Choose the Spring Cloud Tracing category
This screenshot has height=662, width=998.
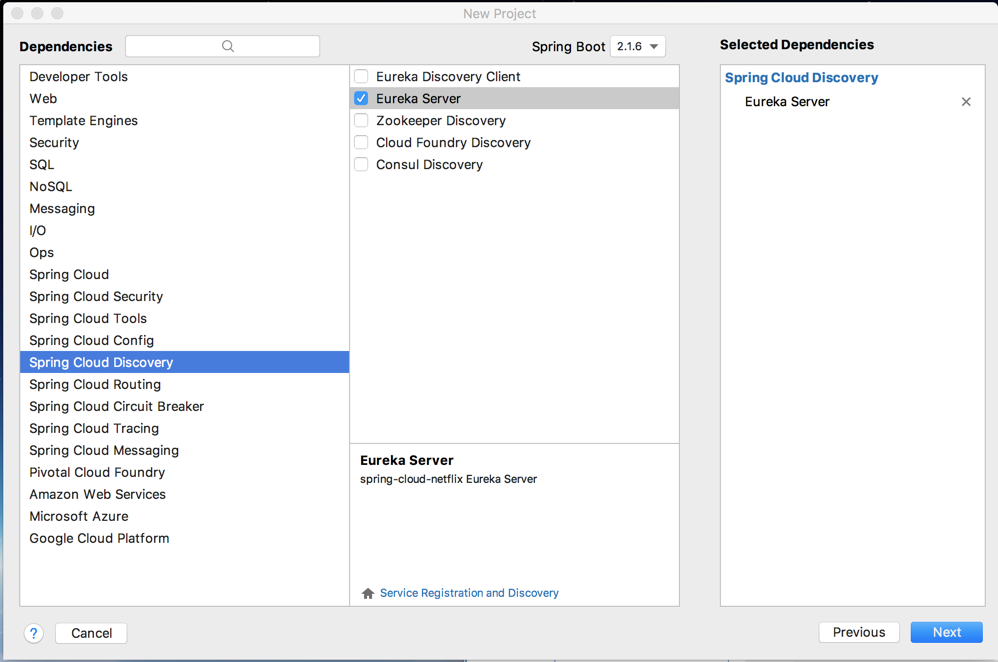(185, 428)
